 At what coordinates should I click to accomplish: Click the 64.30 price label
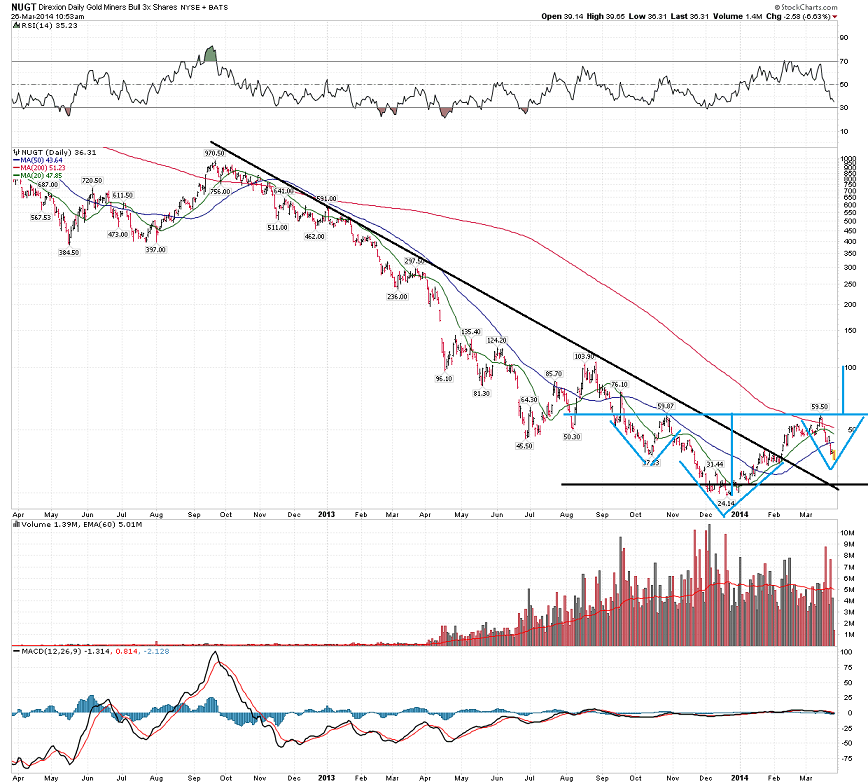pyautogui.click(x=529, y=400)
